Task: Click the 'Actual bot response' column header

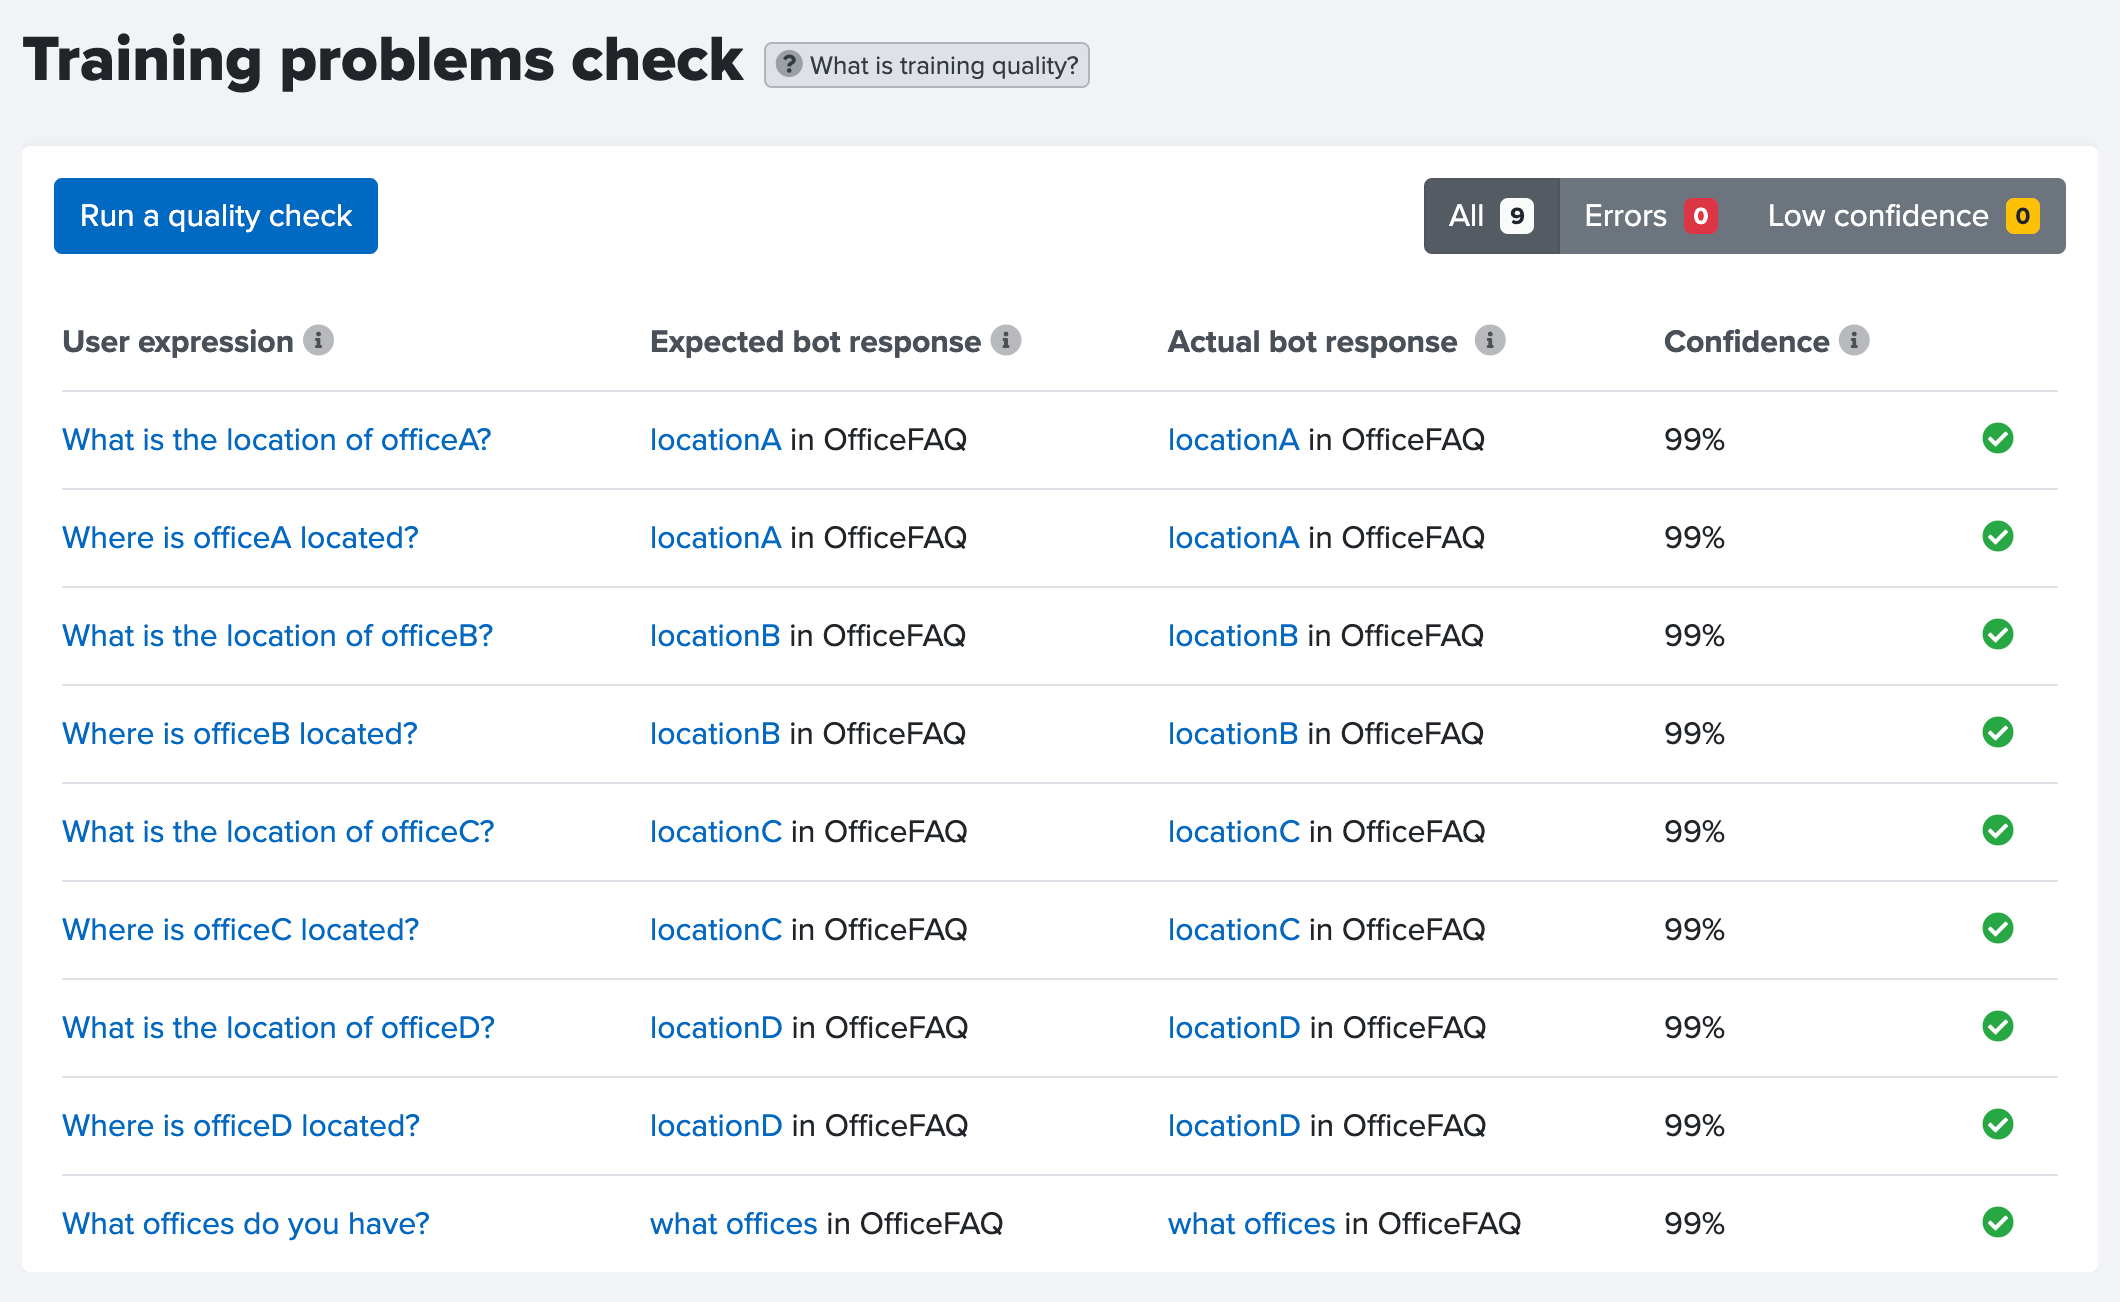Action: 1312,342
